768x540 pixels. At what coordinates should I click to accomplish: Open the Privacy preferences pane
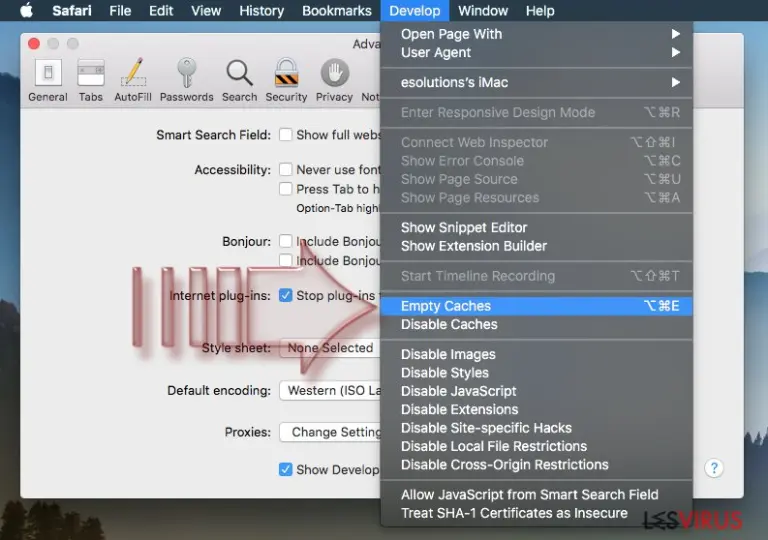click(x=335, y=80)
